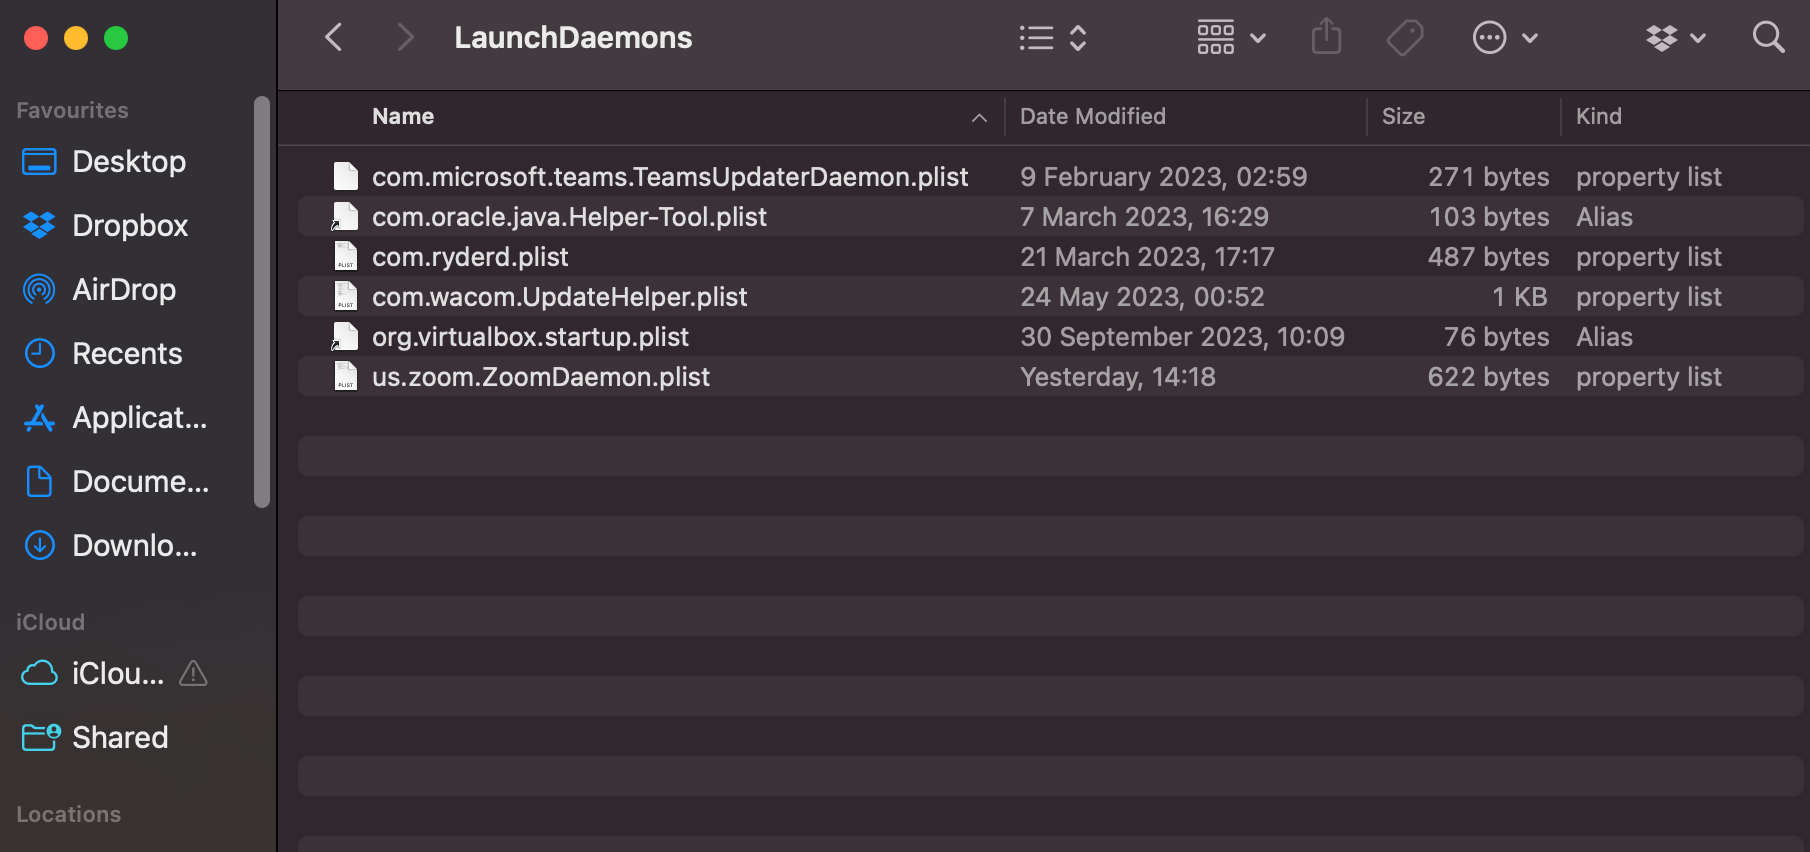Select the com.ryderd.plist file row
The image size is (1810, 852).
pos(470,257)
